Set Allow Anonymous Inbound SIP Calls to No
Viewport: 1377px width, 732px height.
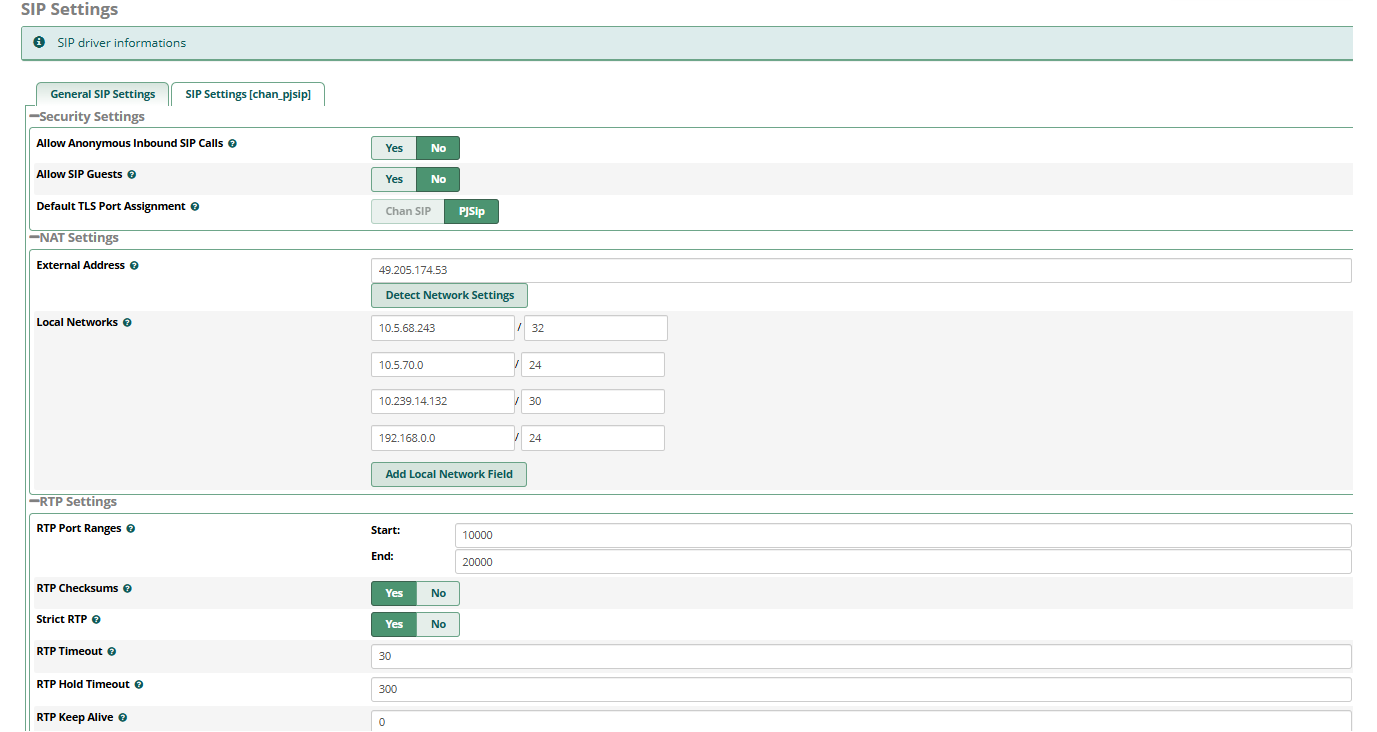click(x=438, y=148)
